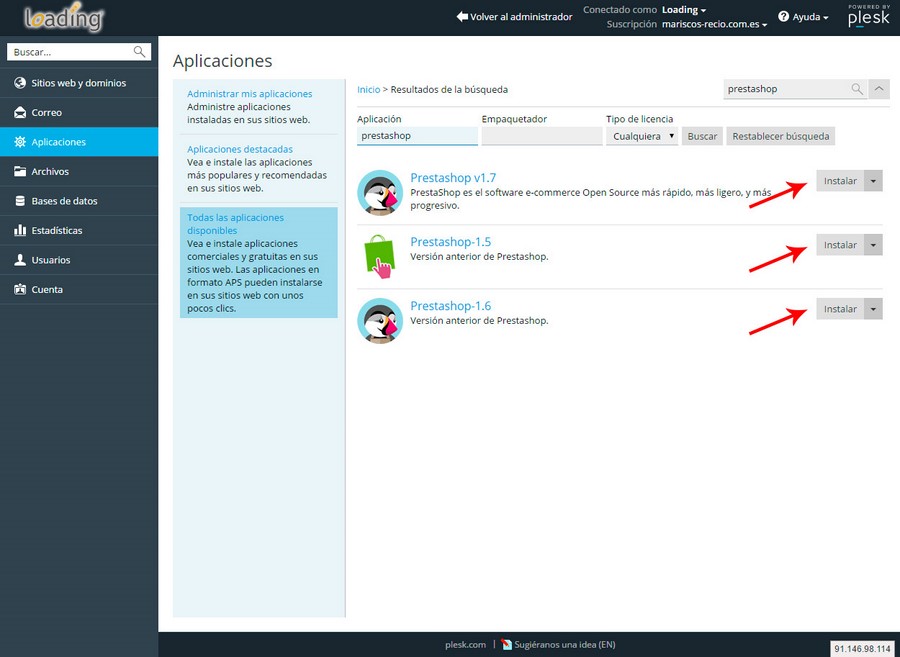Click Inicio breadcrumb link
Screen dimensions: 900x657
[x=368, y=90]
